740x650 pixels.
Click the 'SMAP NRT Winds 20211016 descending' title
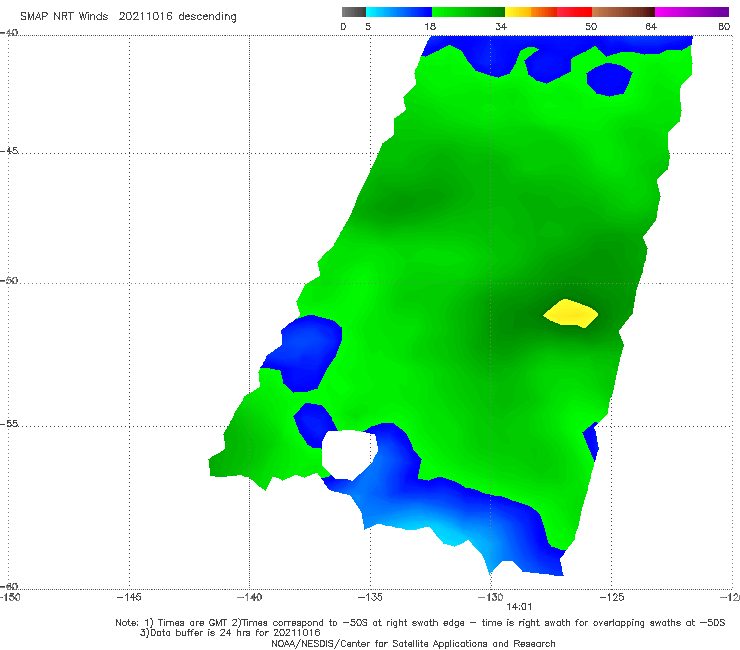(128, 16)
